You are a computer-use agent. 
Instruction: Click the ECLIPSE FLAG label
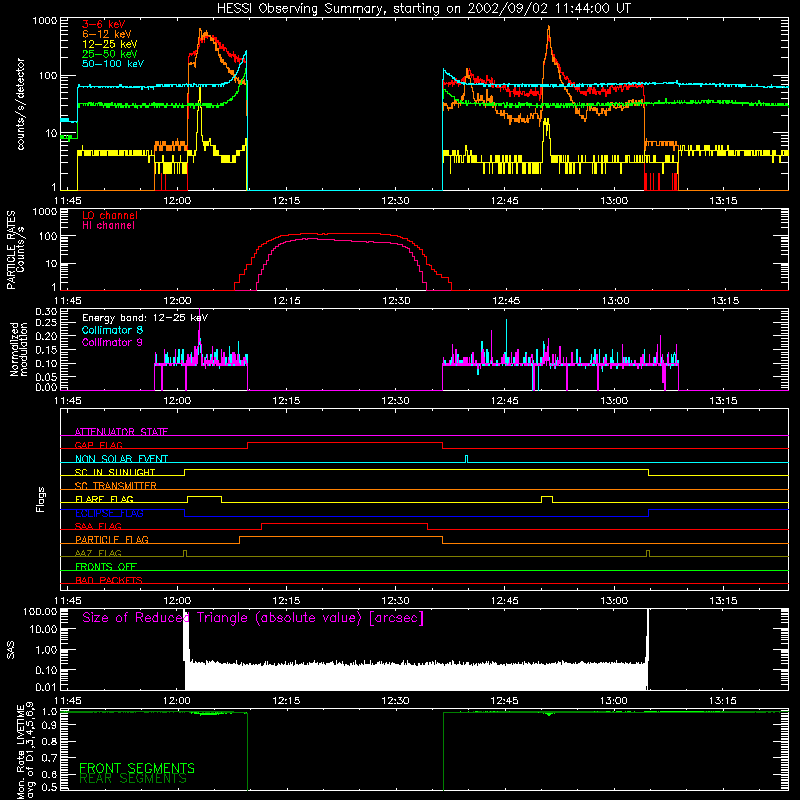[x=109, y=513]
